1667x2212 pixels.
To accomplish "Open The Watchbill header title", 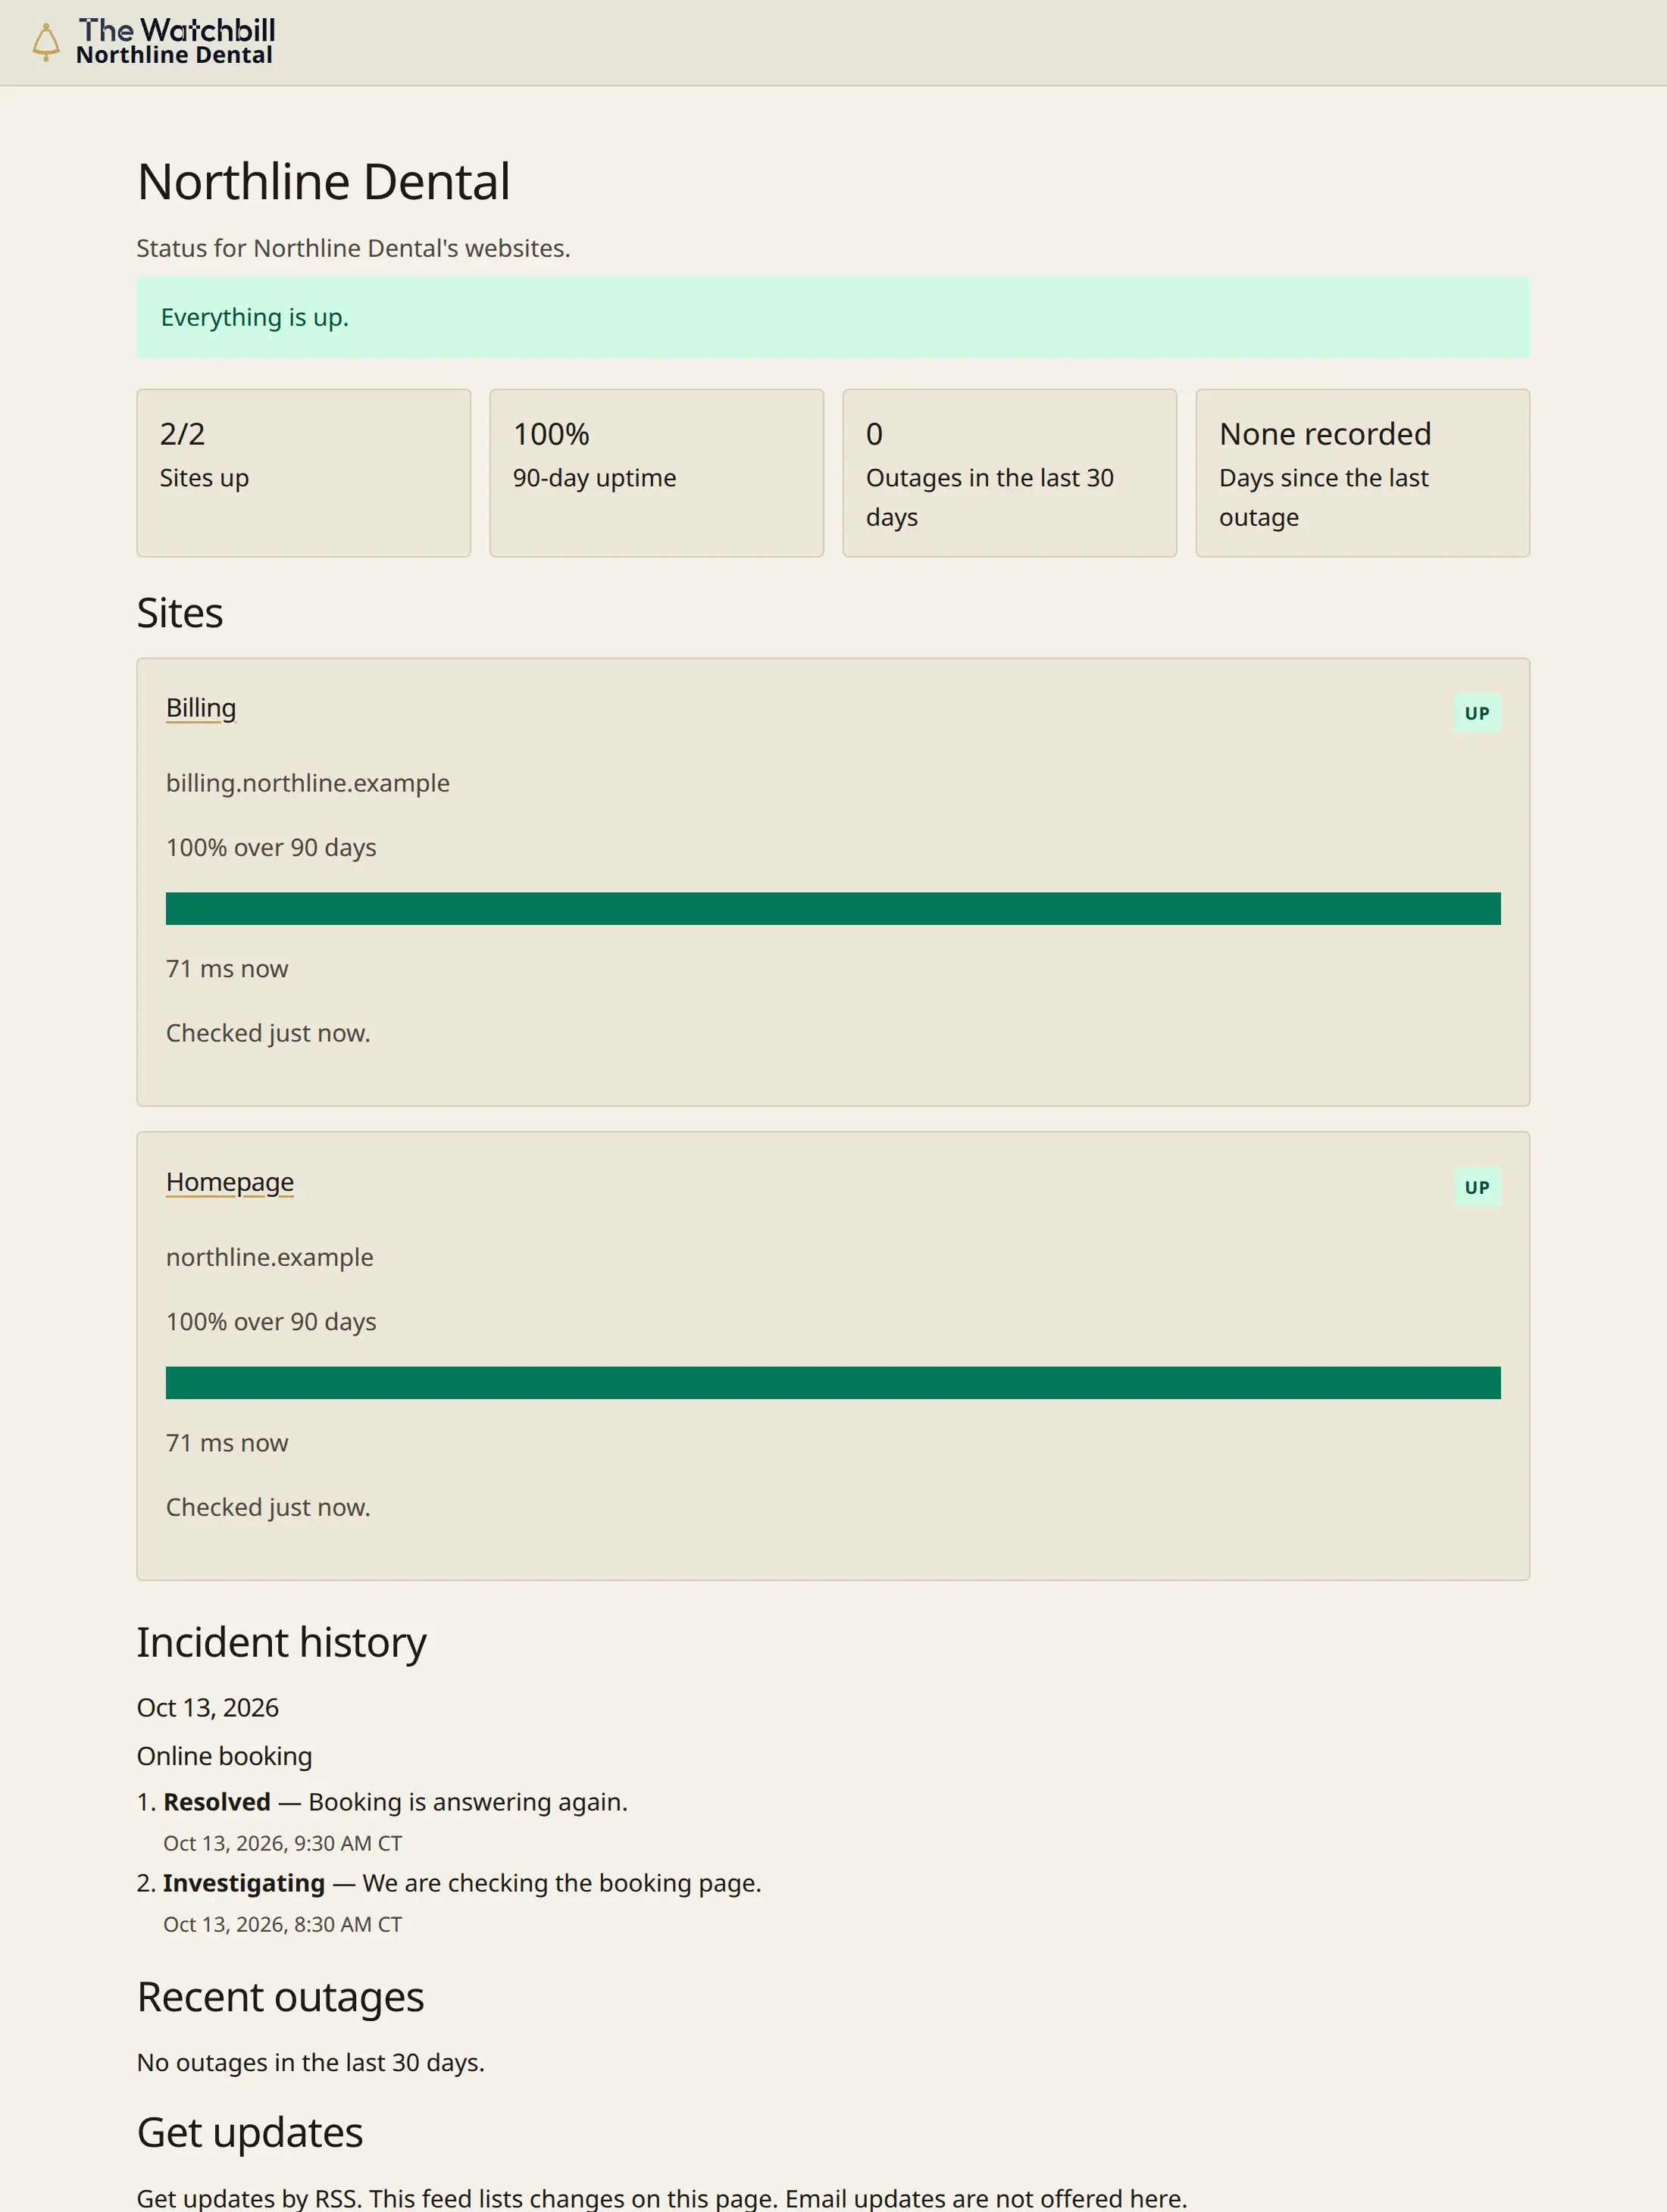I will click(177, 30).
